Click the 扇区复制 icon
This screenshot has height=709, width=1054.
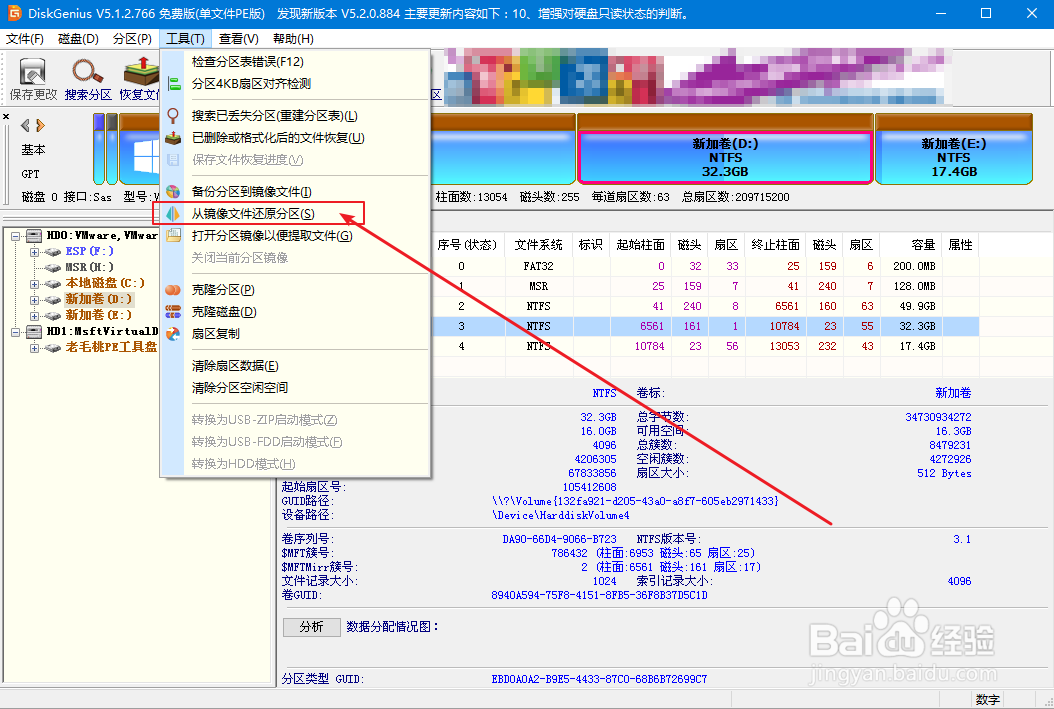173,334
